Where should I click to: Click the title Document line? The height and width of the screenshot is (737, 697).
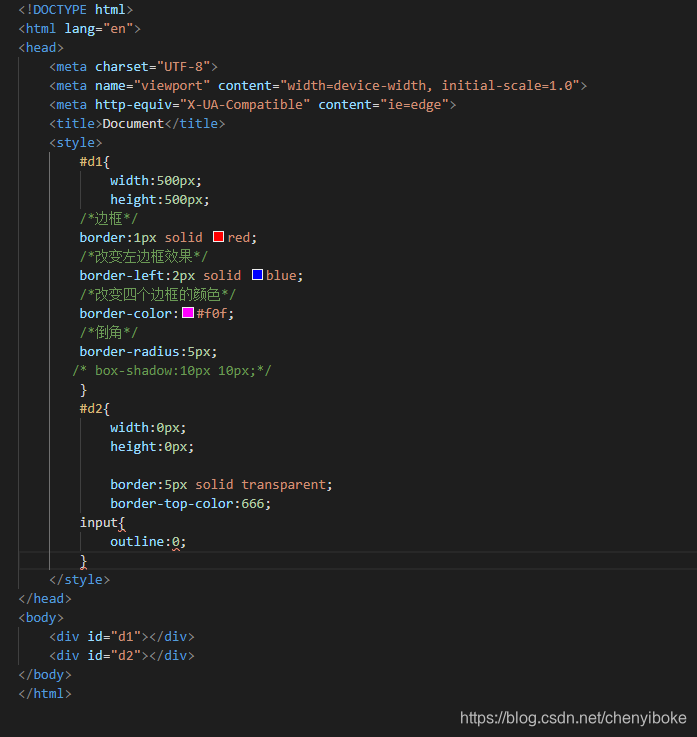[137, 124]
